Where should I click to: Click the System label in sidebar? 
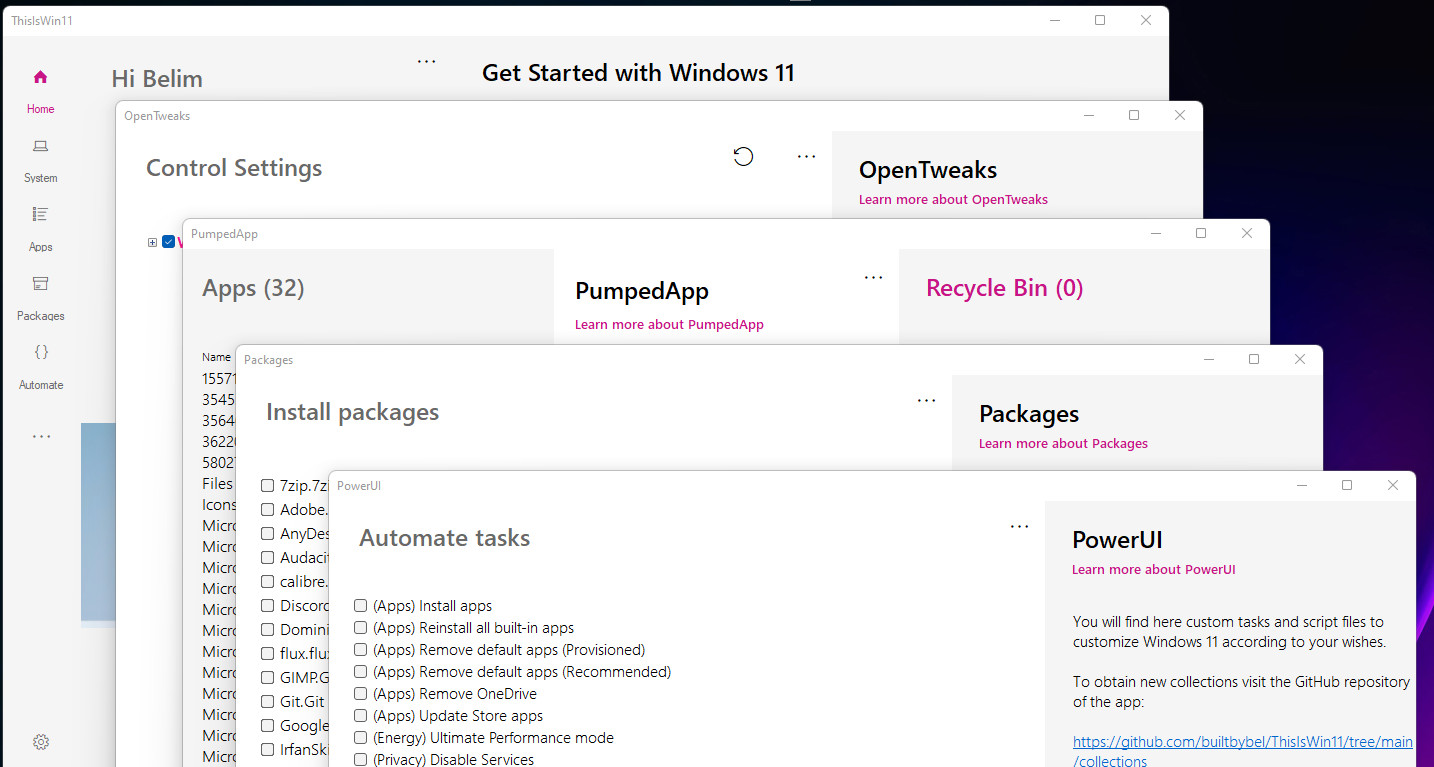click(x=41, y=178)
